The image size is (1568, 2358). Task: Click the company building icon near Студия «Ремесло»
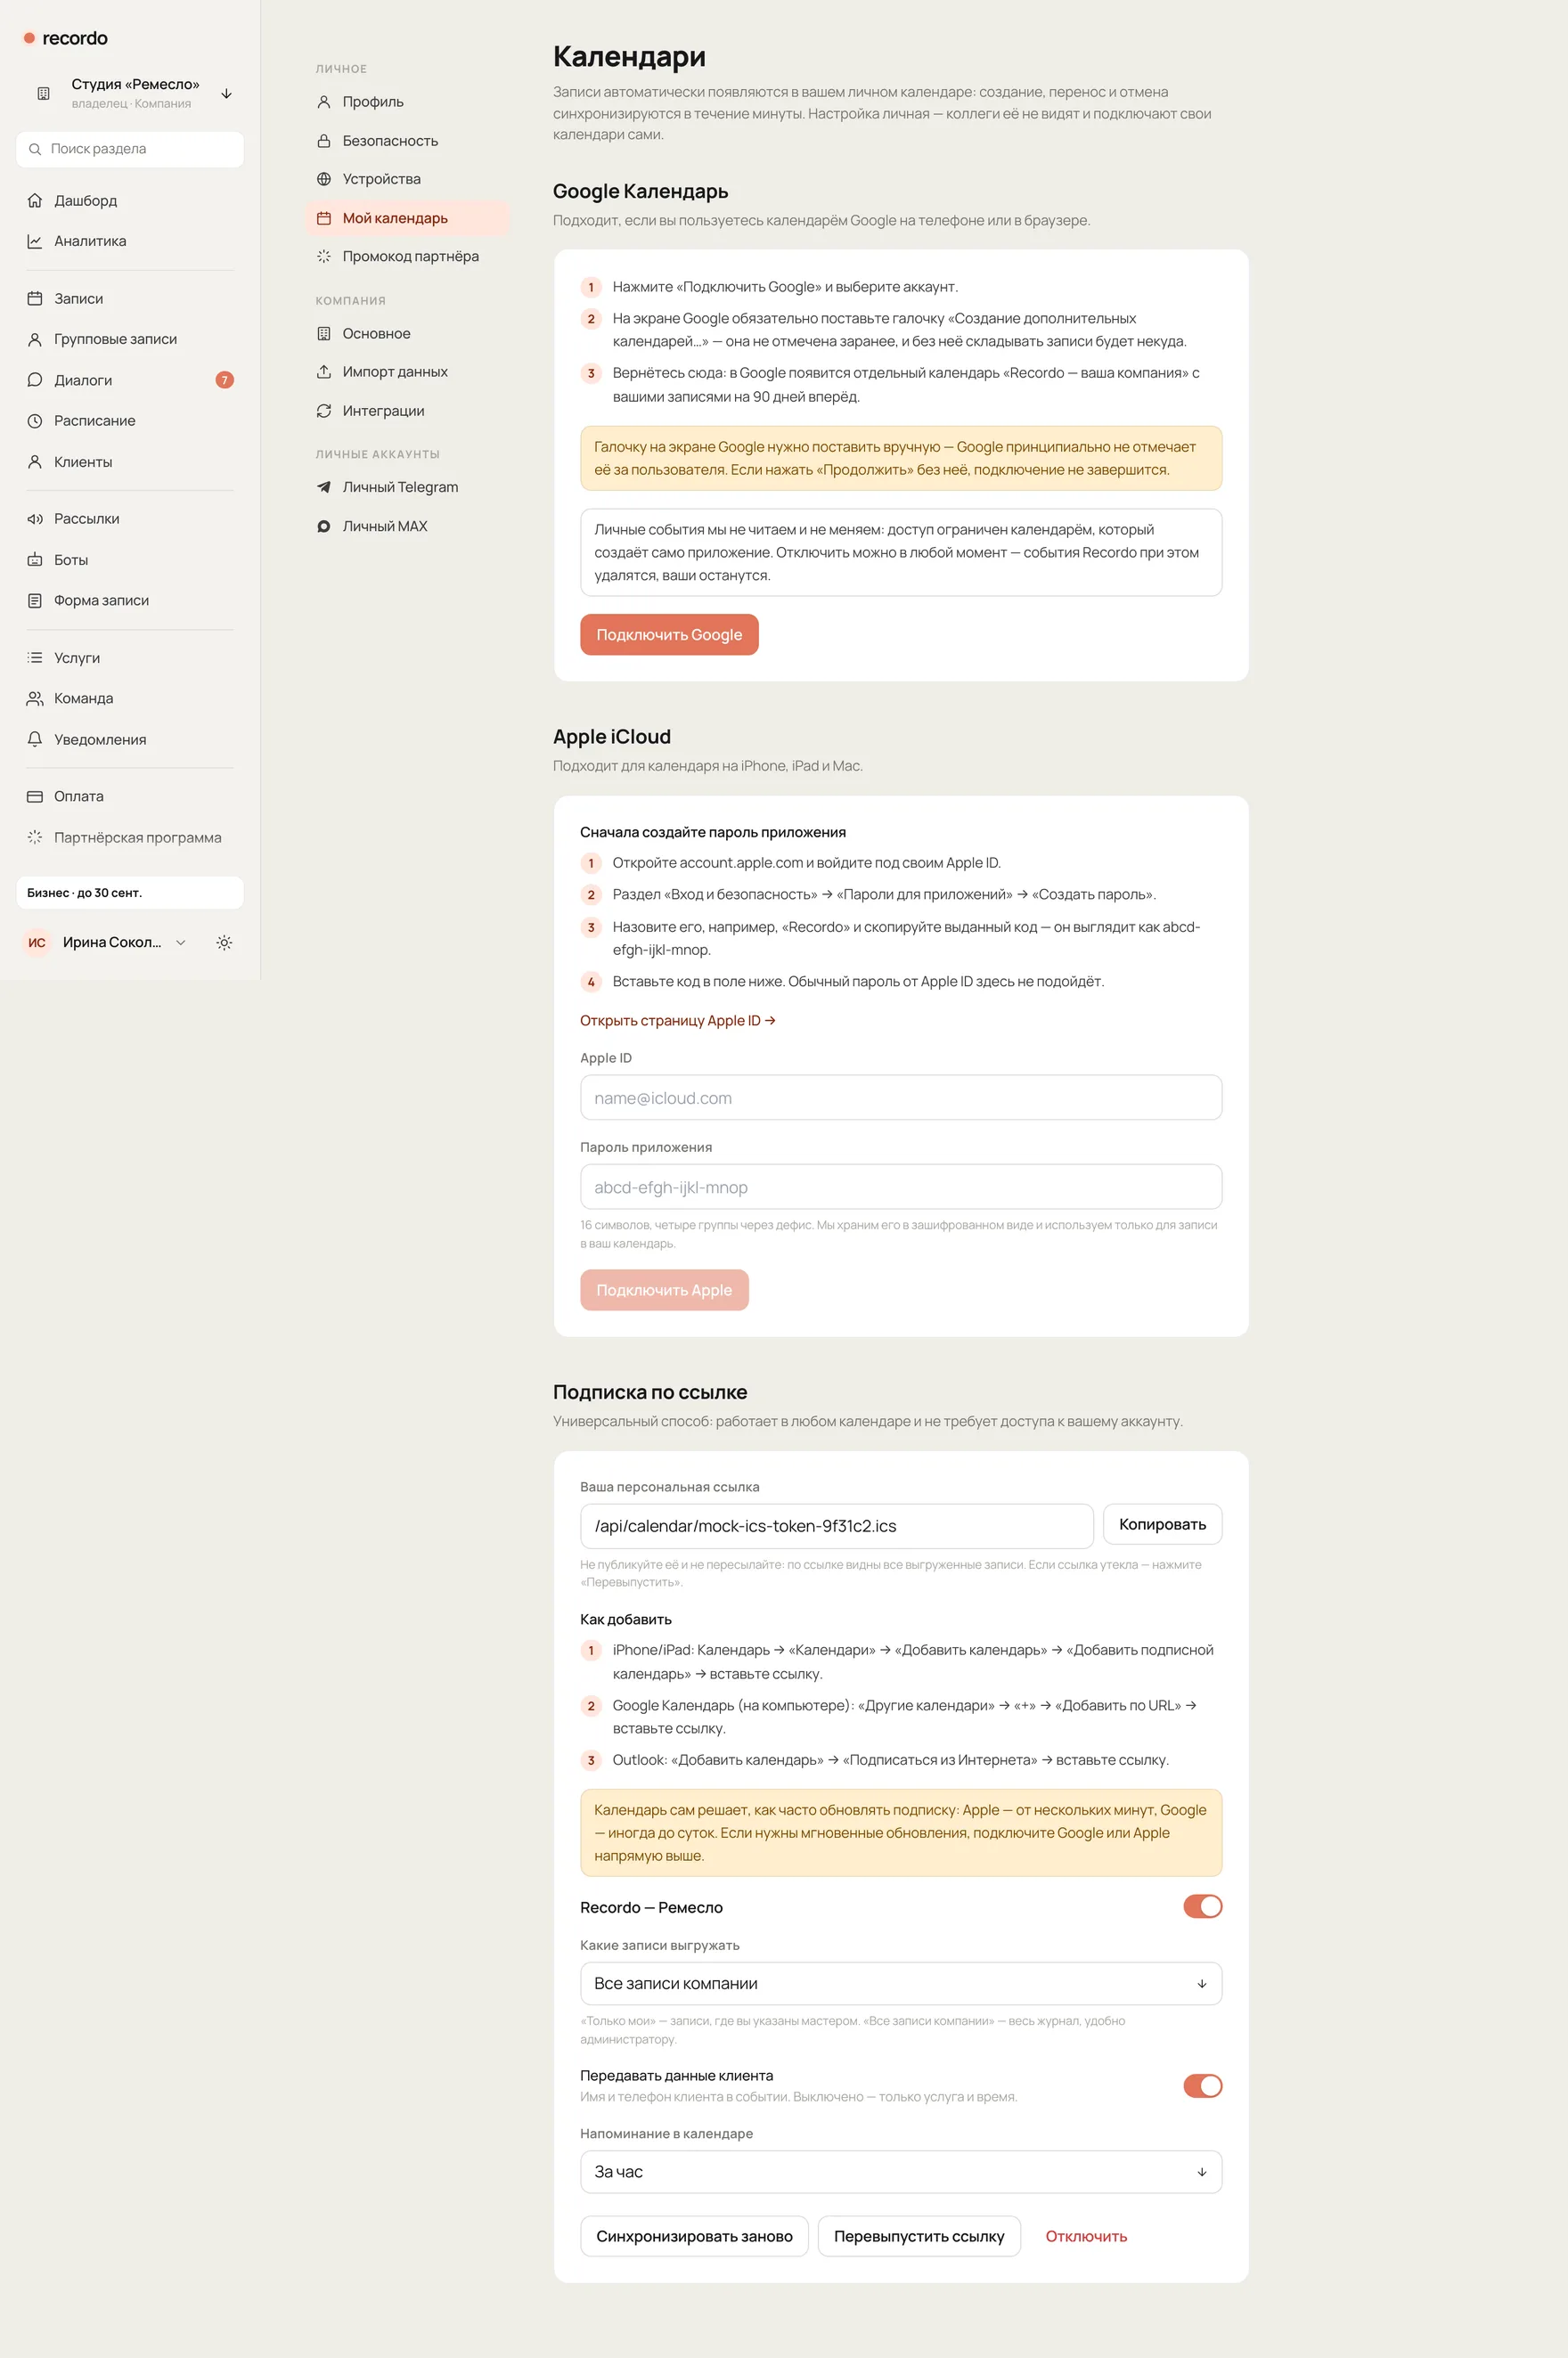click(43, 93)
